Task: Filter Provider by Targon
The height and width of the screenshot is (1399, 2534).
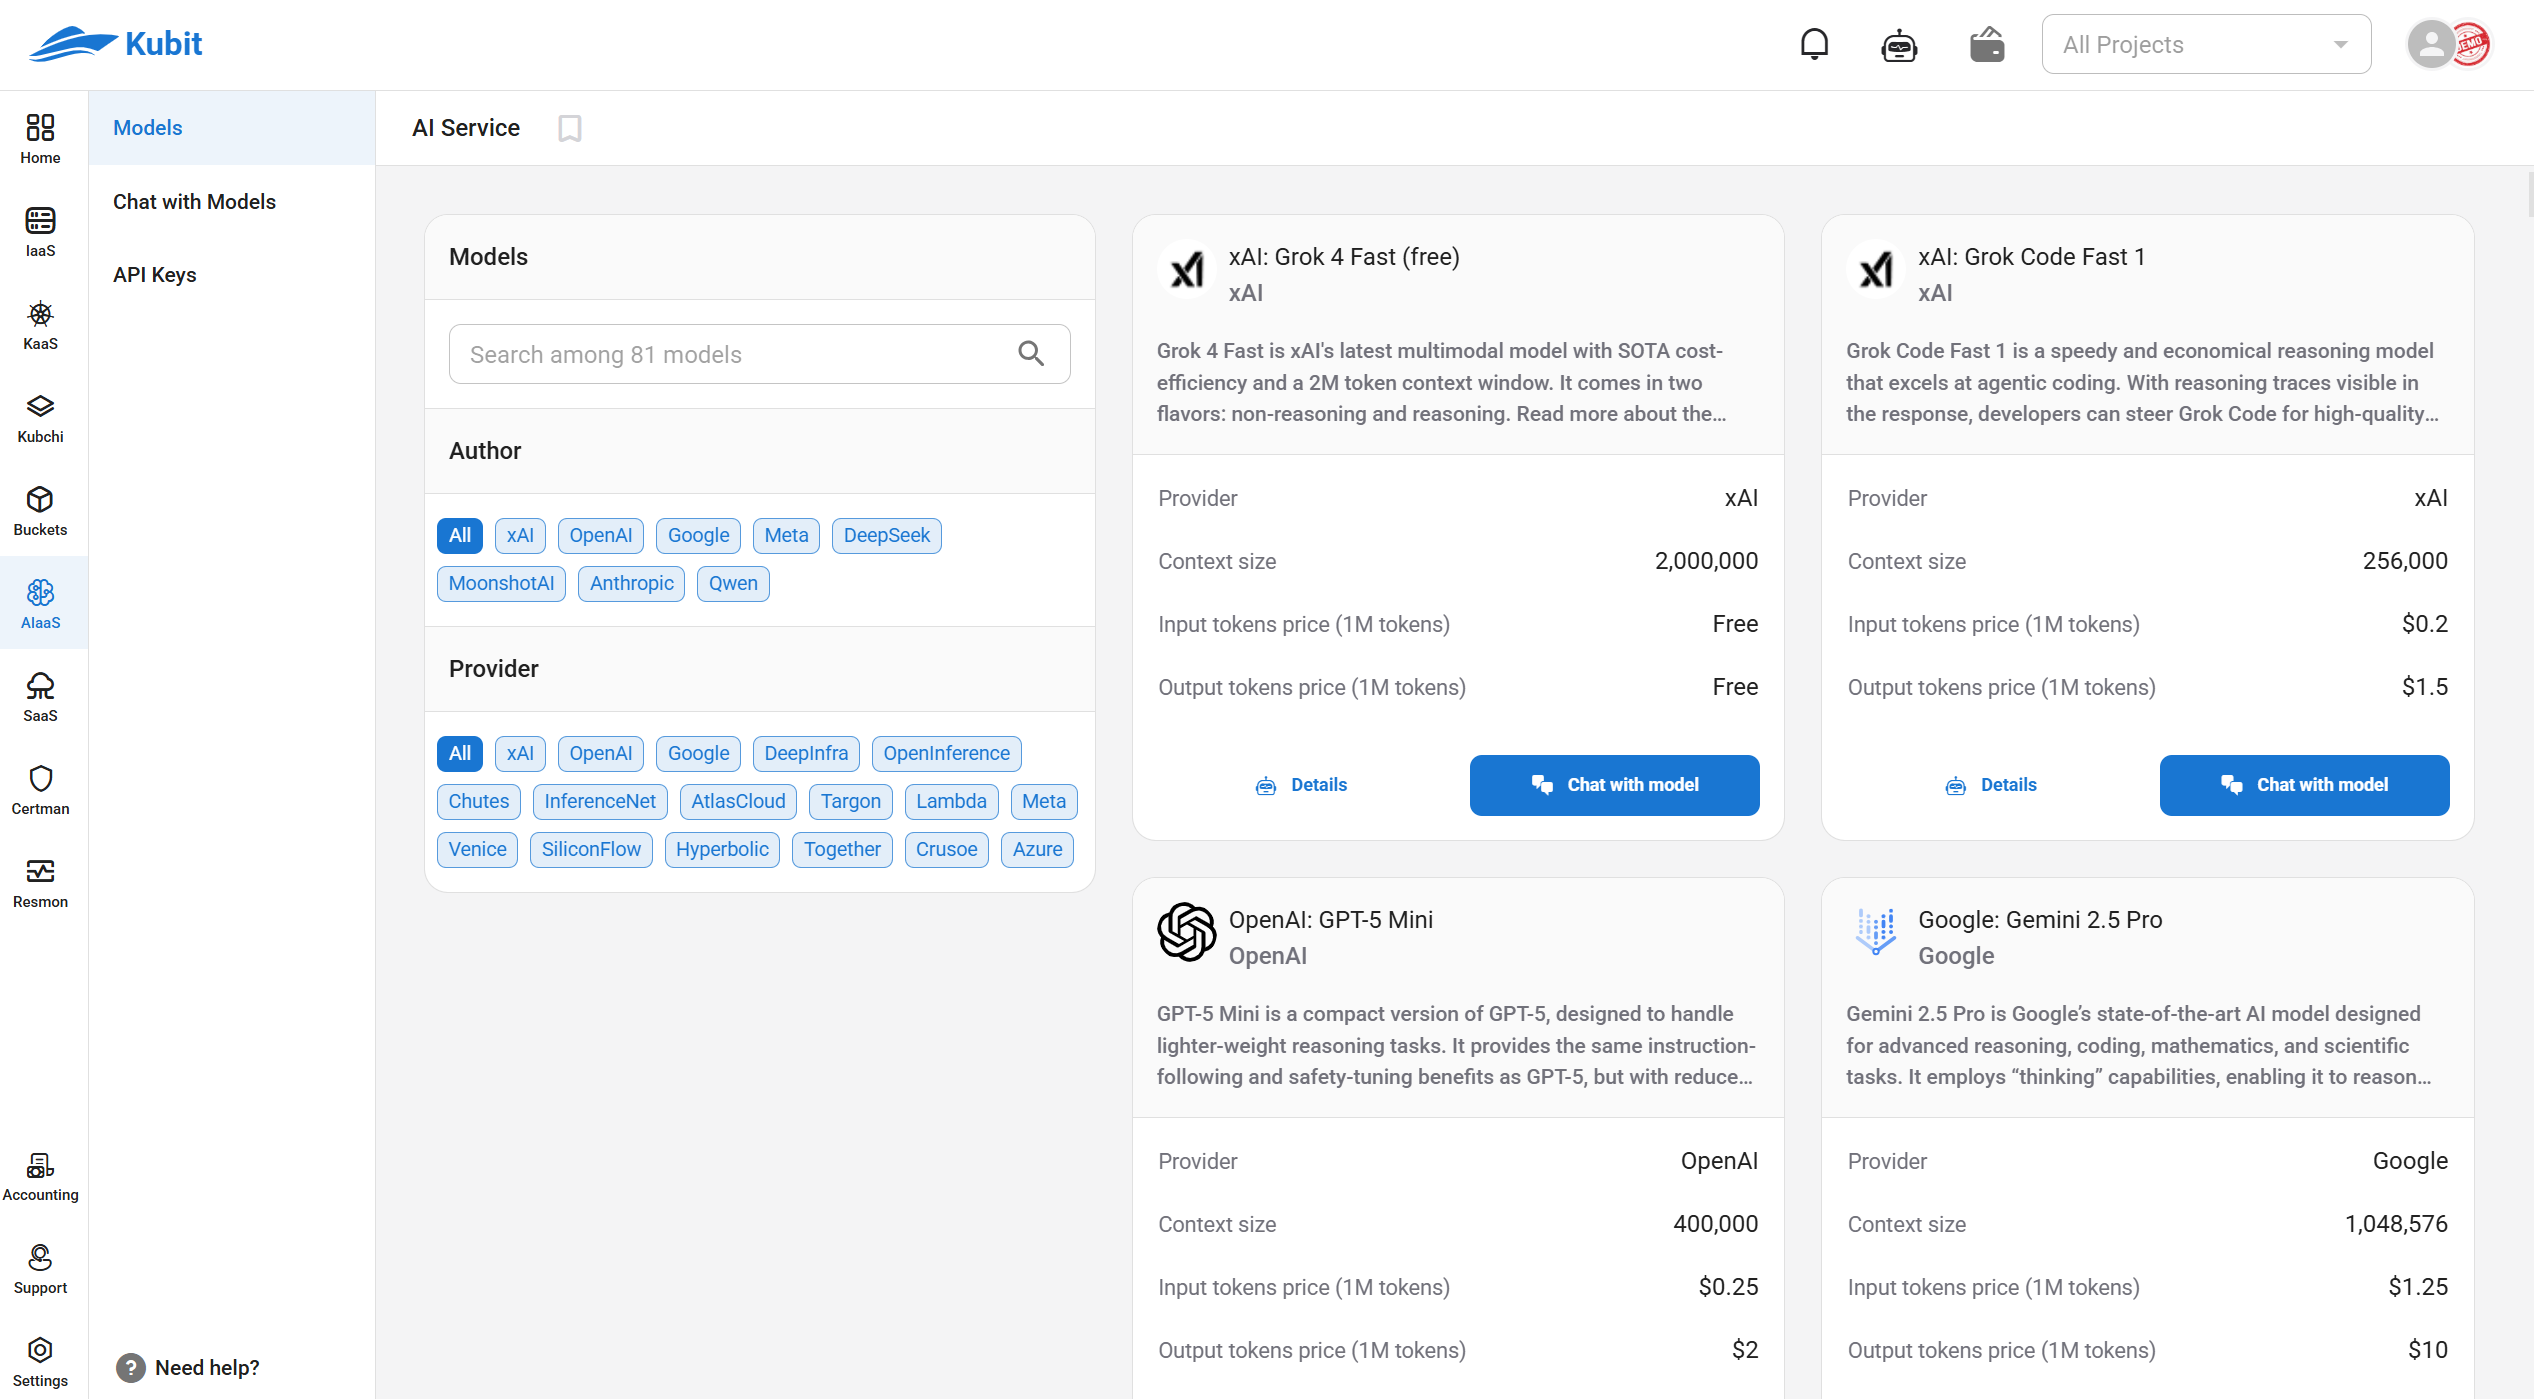Action: click(x=851, y=802)
